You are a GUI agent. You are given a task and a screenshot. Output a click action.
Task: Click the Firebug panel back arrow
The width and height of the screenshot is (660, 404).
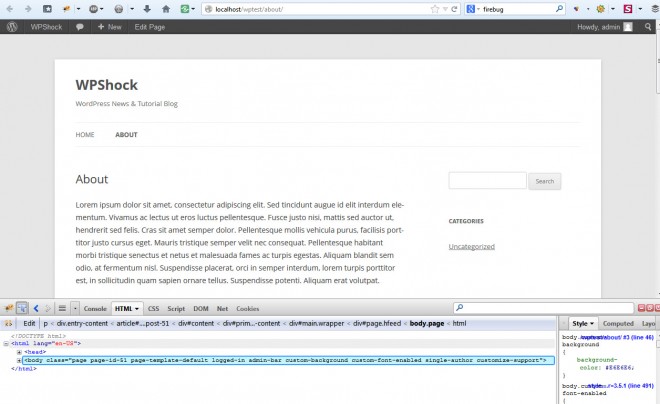[x=36, y=308]
